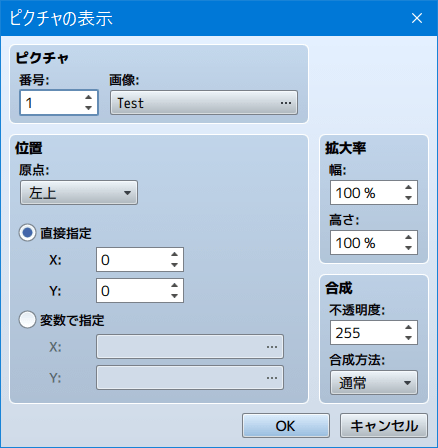Close the ピクチャの表示 dialog
Image resolution: width=438 pixels, height=448 pixels.
[417, 18]
